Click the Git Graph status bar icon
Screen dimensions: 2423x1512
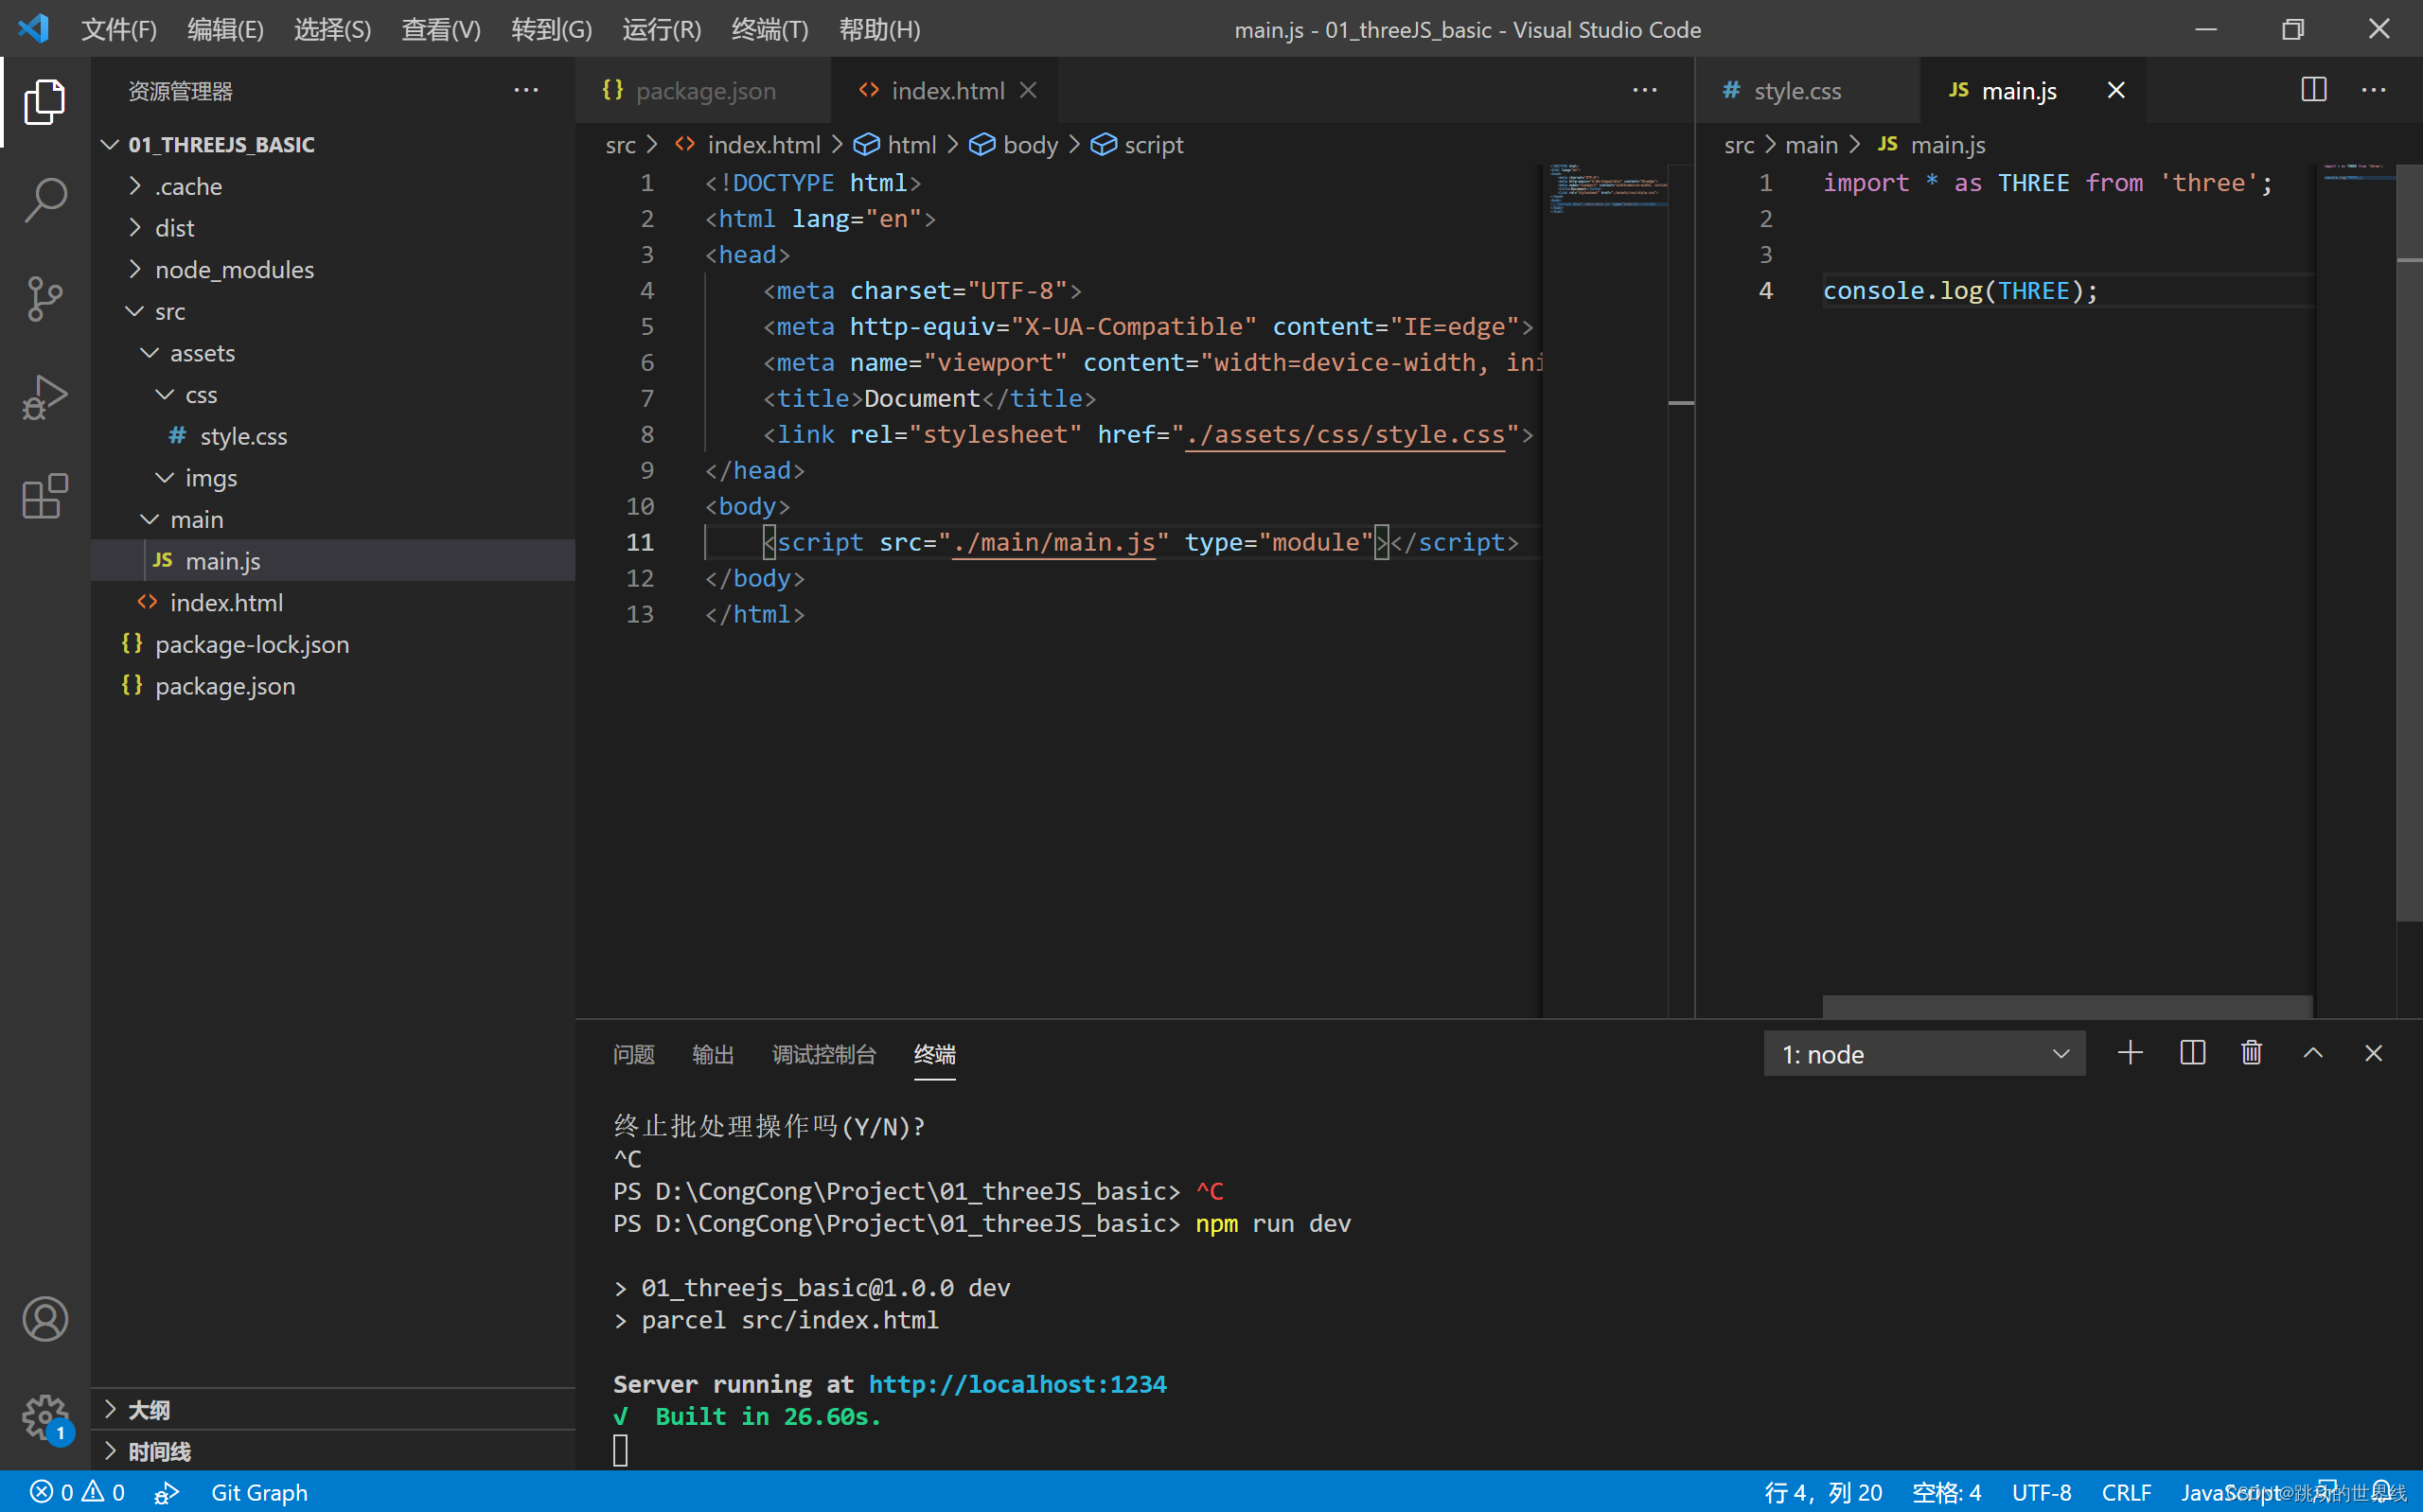[259, 1493]
